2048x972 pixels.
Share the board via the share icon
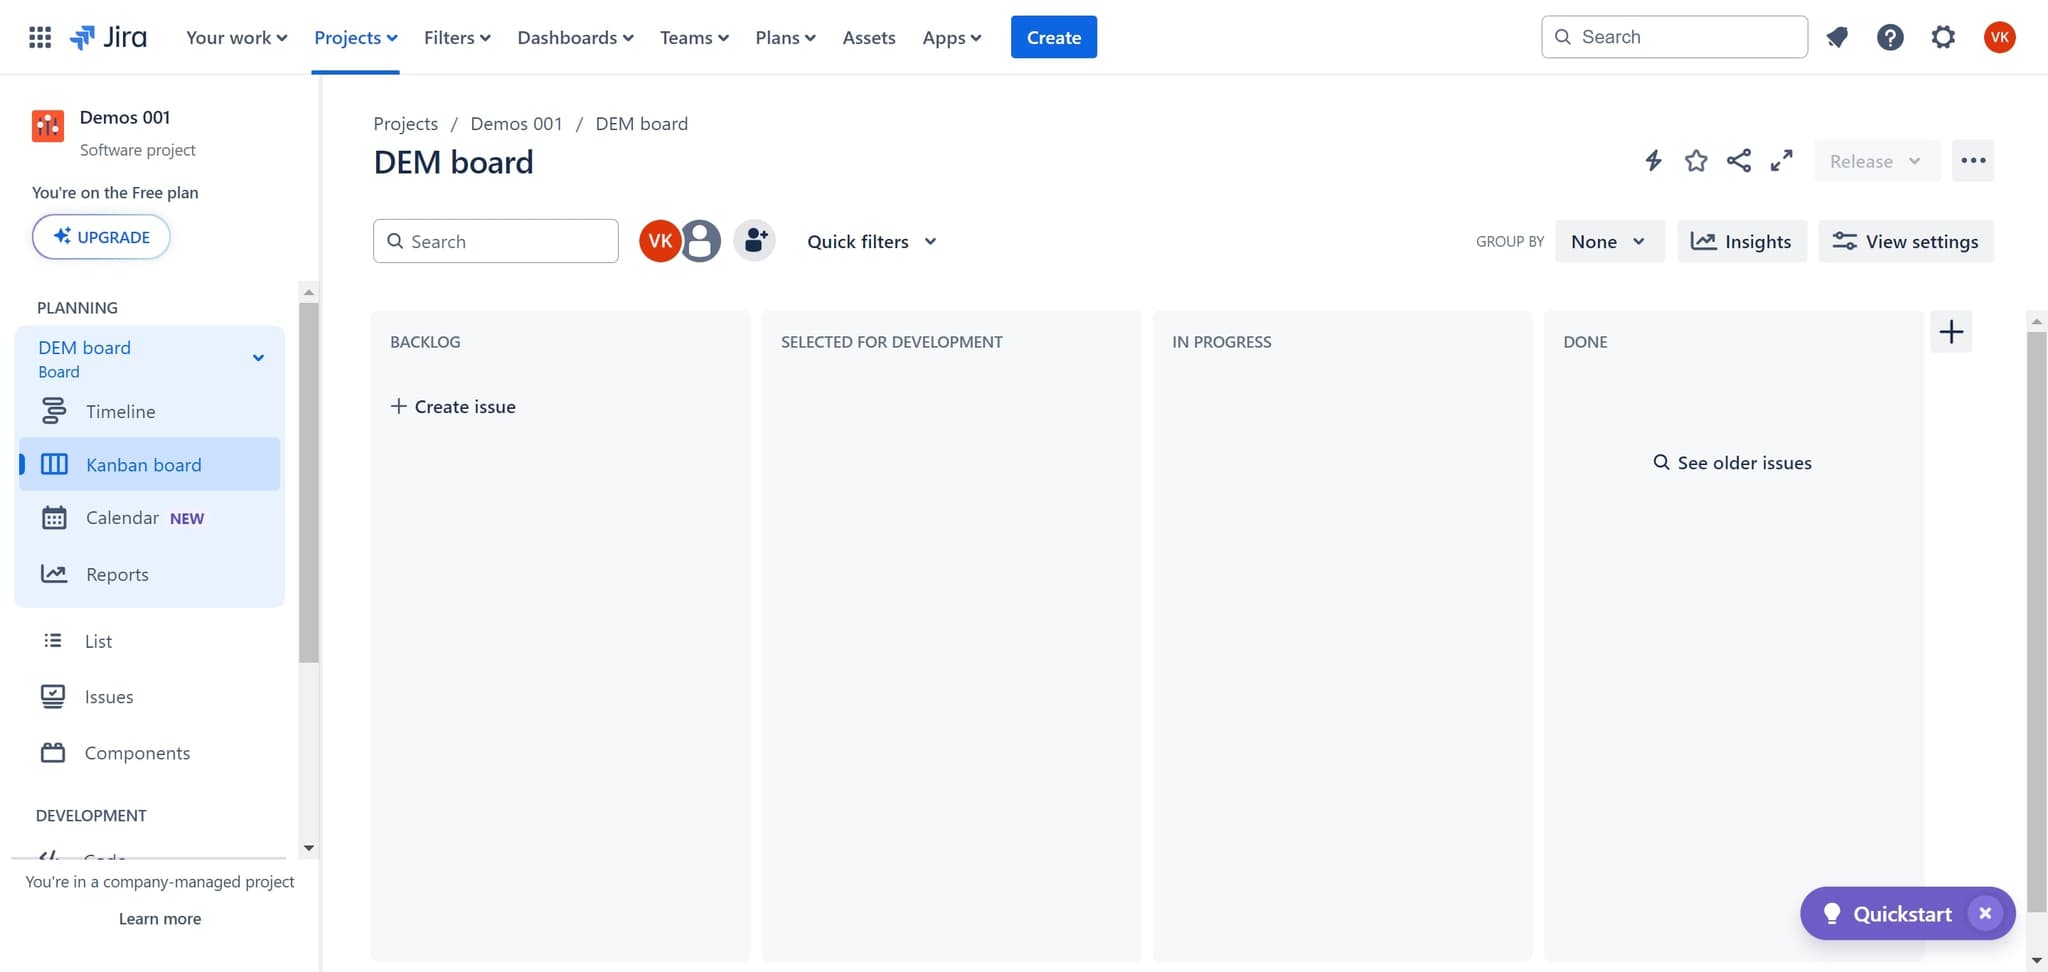(1739, 160)
